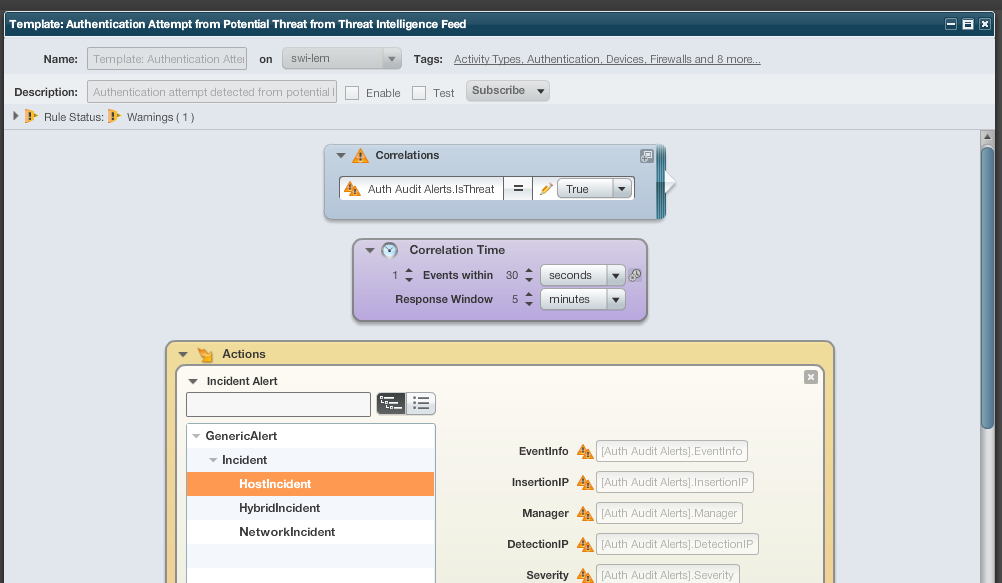Open the minutes unit dropdown
Screen dimensions: 1002x583
pyautogui.click(x=615, y=299)
